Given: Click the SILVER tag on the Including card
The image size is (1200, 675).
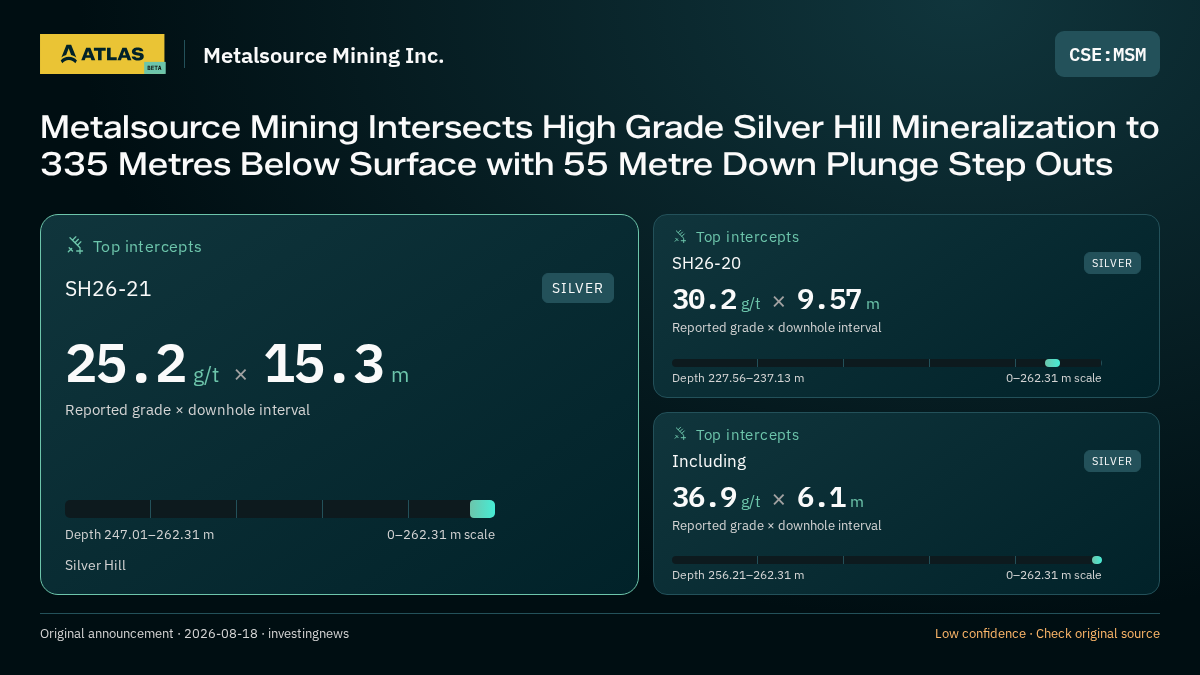Looking at the screenshot, I should tap(1112, 461).
